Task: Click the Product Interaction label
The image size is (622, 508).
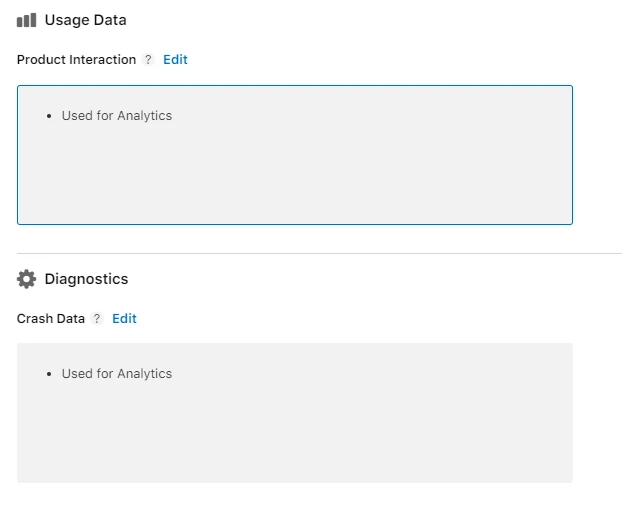Action: (x=76, y=59)
